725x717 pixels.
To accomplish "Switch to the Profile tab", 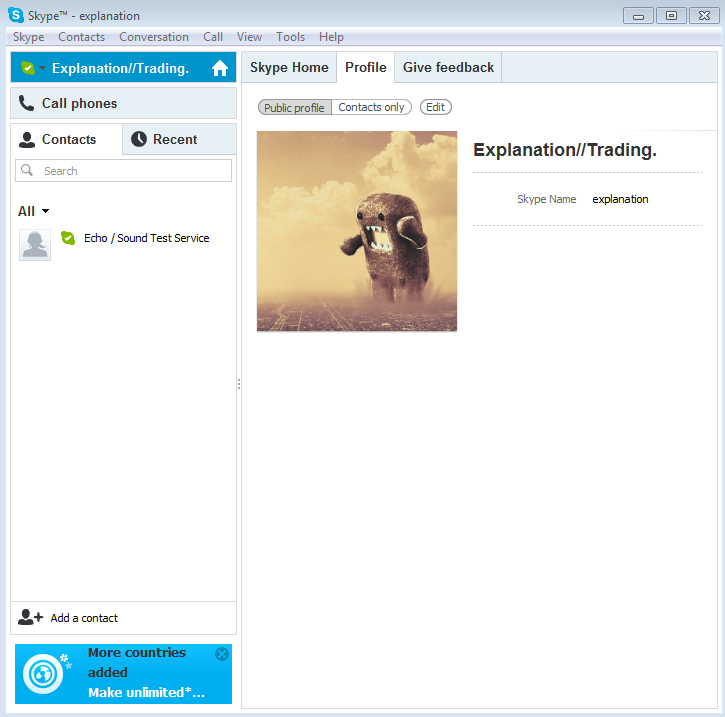I will point(366,67).
